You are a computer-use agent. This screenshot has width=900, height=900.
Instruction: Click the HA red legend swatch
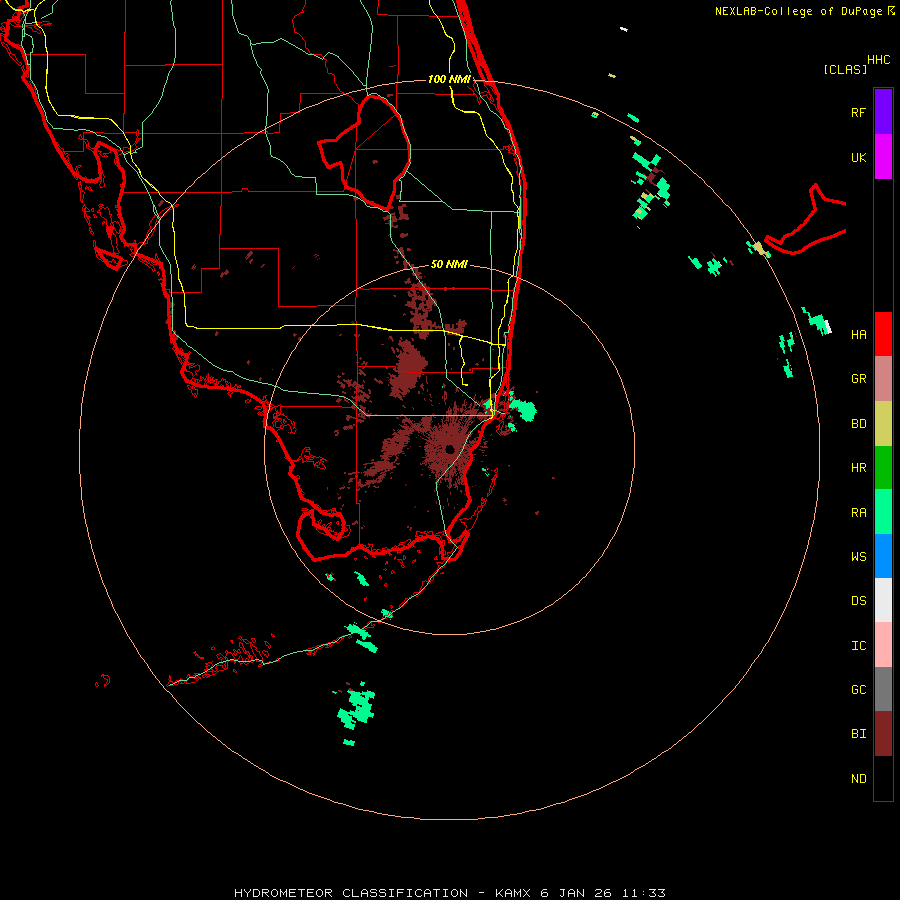pos(883,334)
